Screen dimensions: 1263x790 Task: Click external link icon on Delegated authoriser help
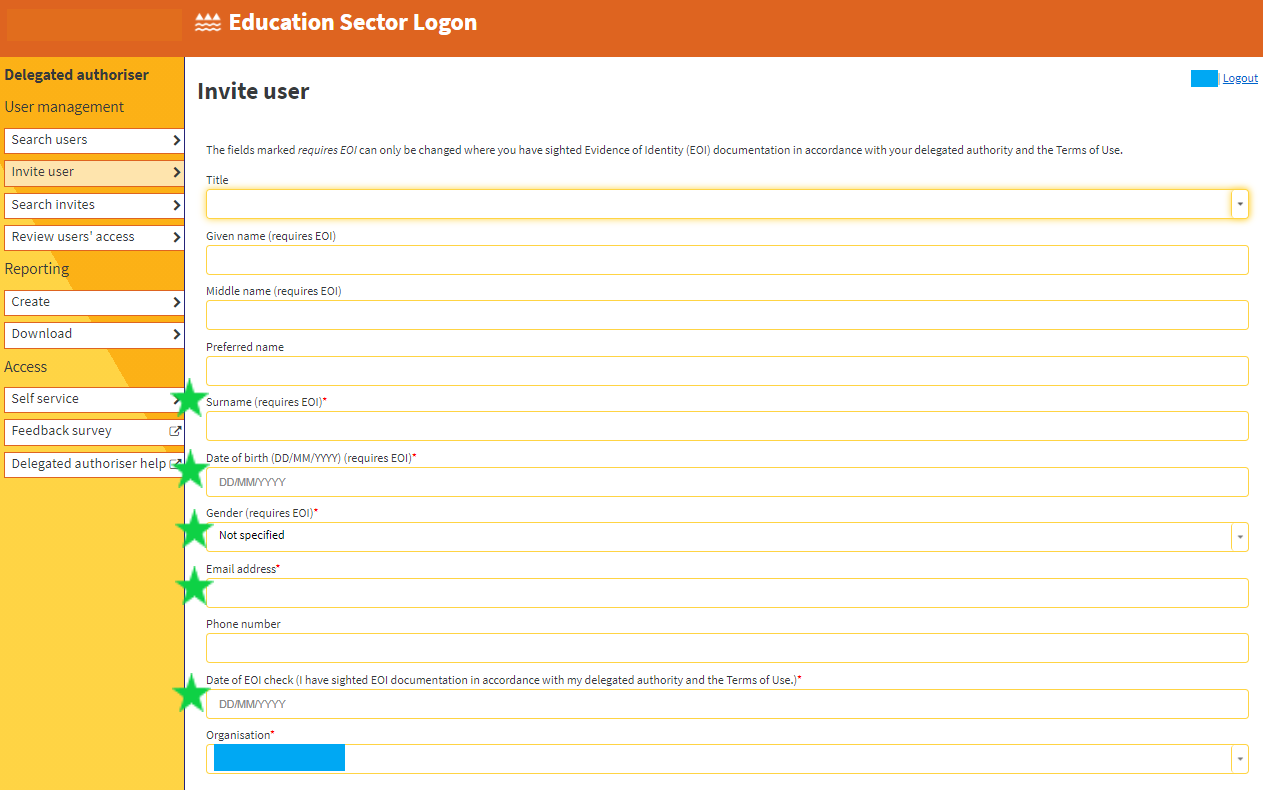click(177, 464)
